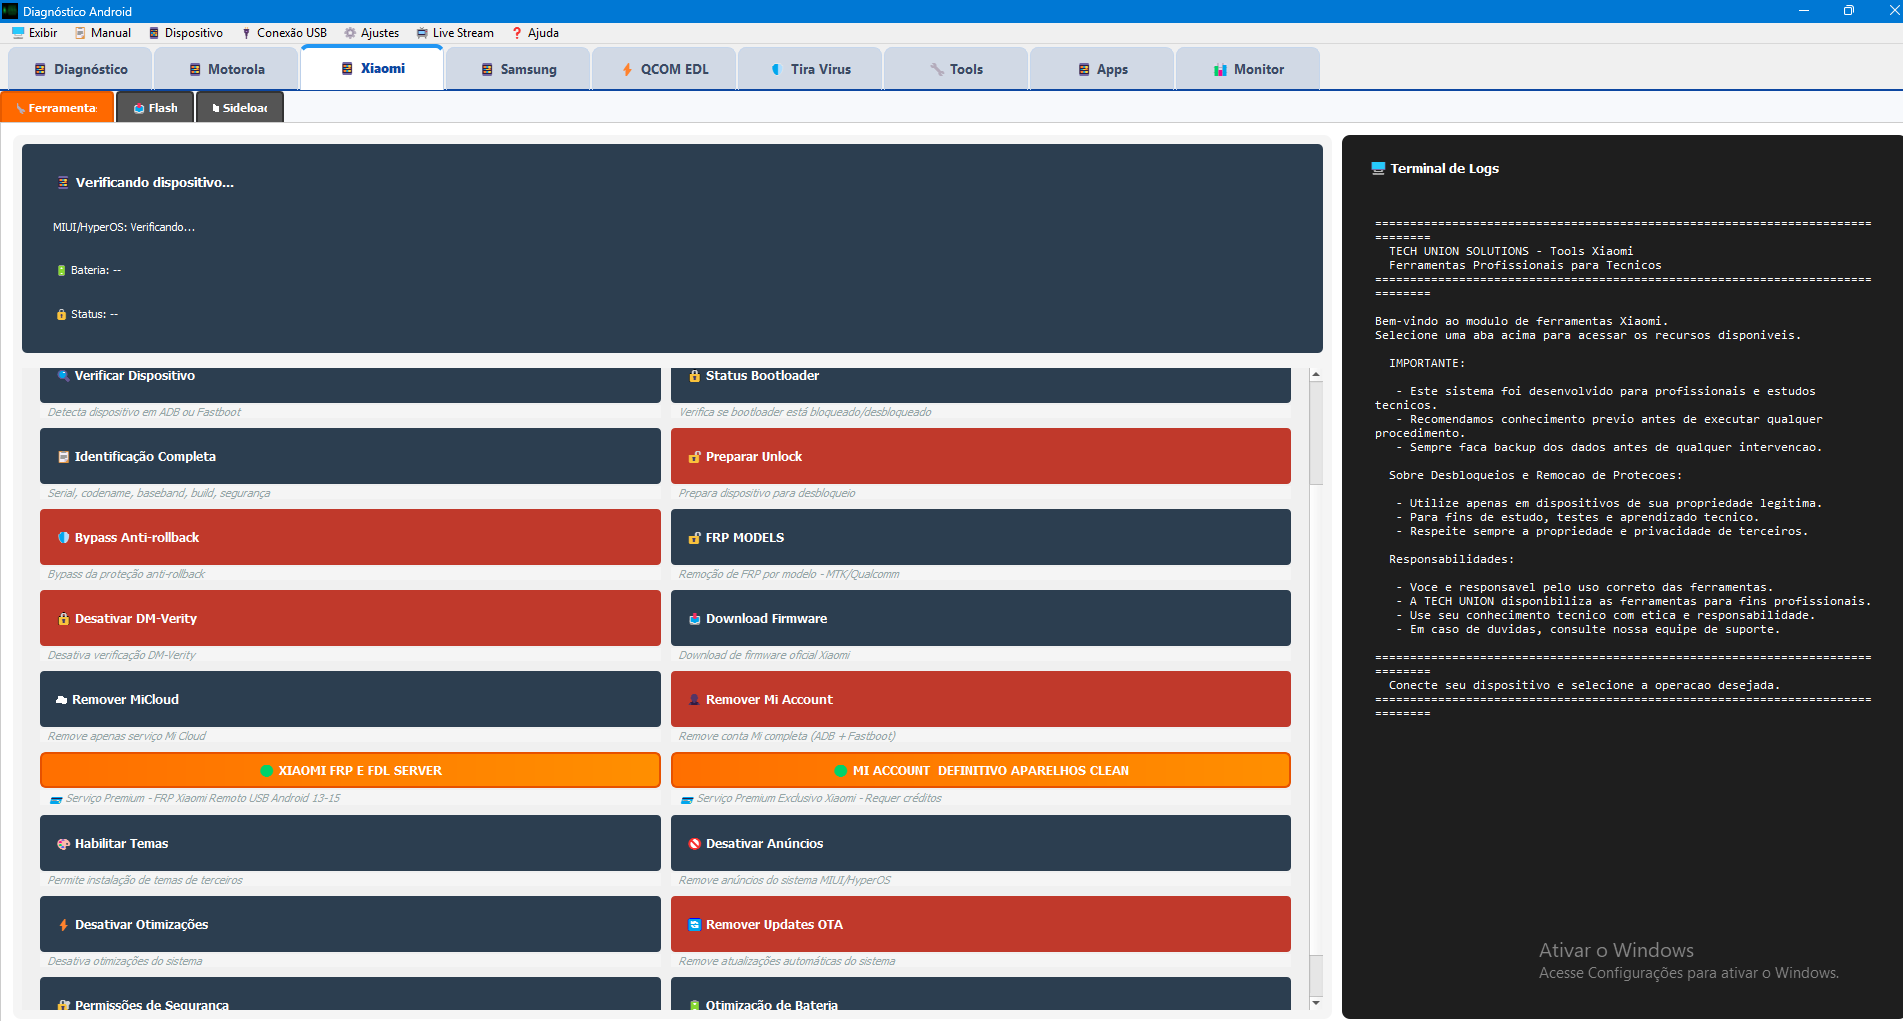This screenshot has width=1903, height=1021.
Task: Switch to the Motorola tab
Action: click(227, 70)
